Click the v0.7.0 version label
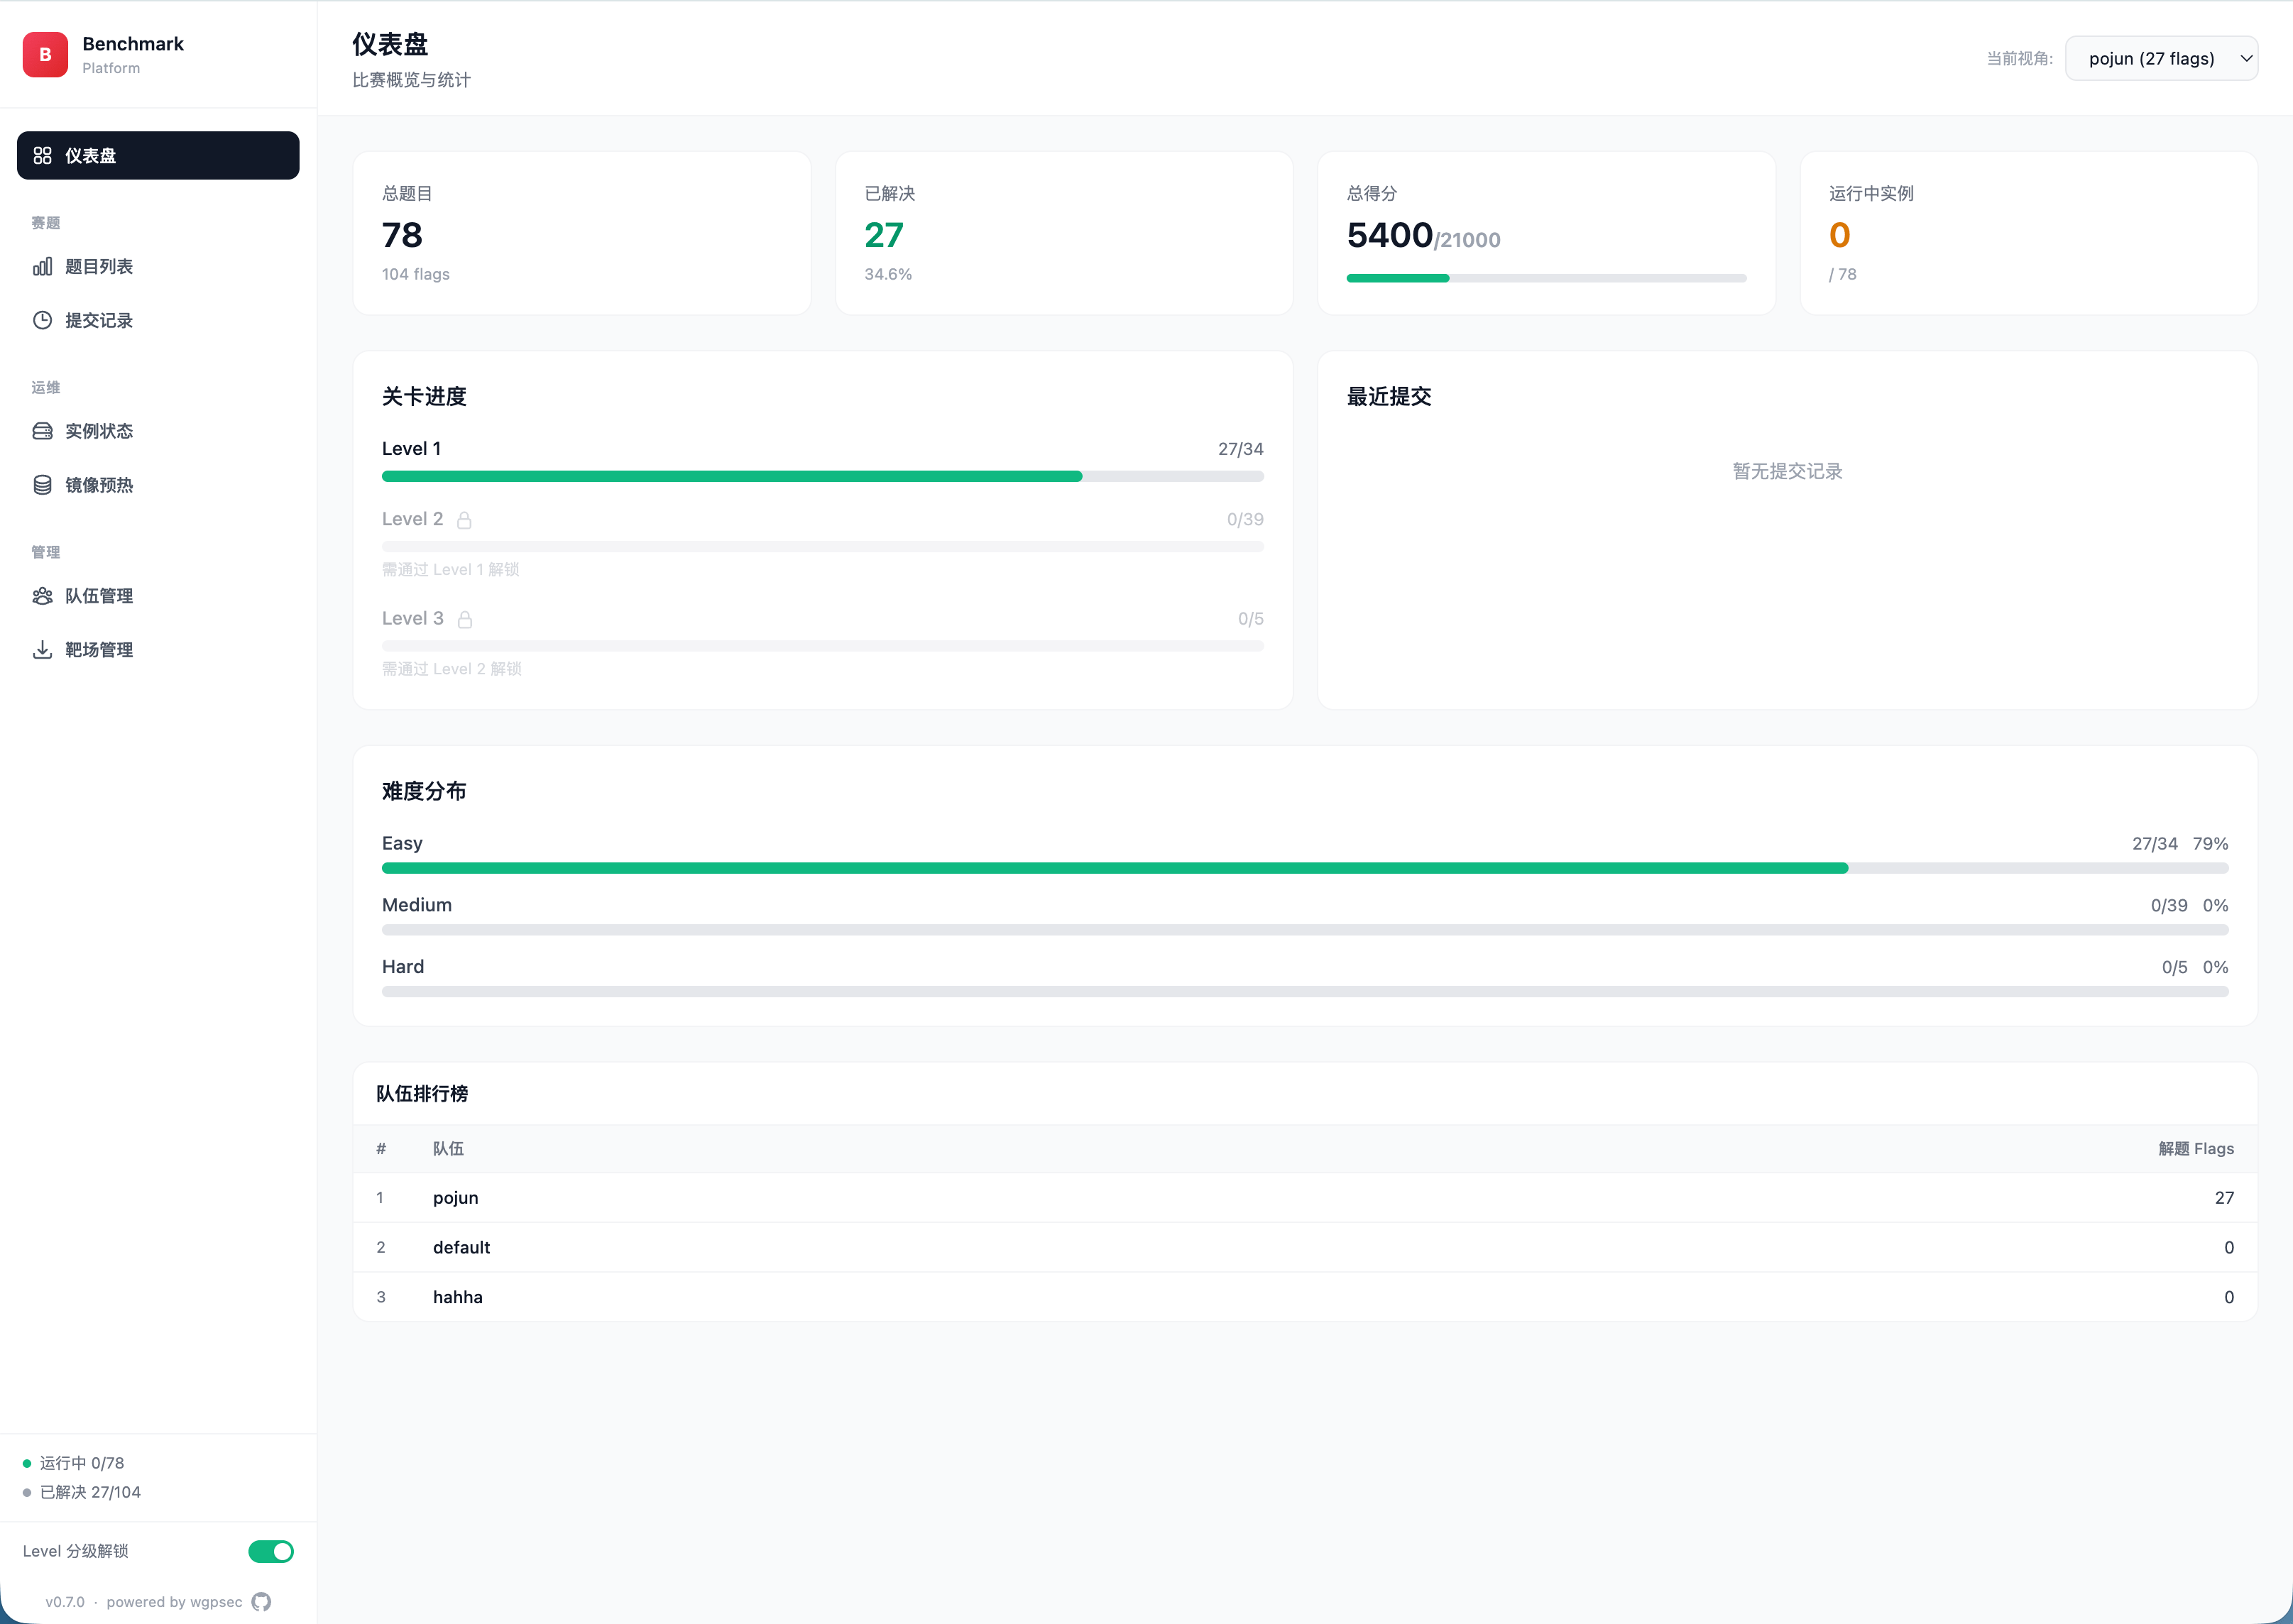This screenshot has height=1624, width=2293. point(65,1602)
